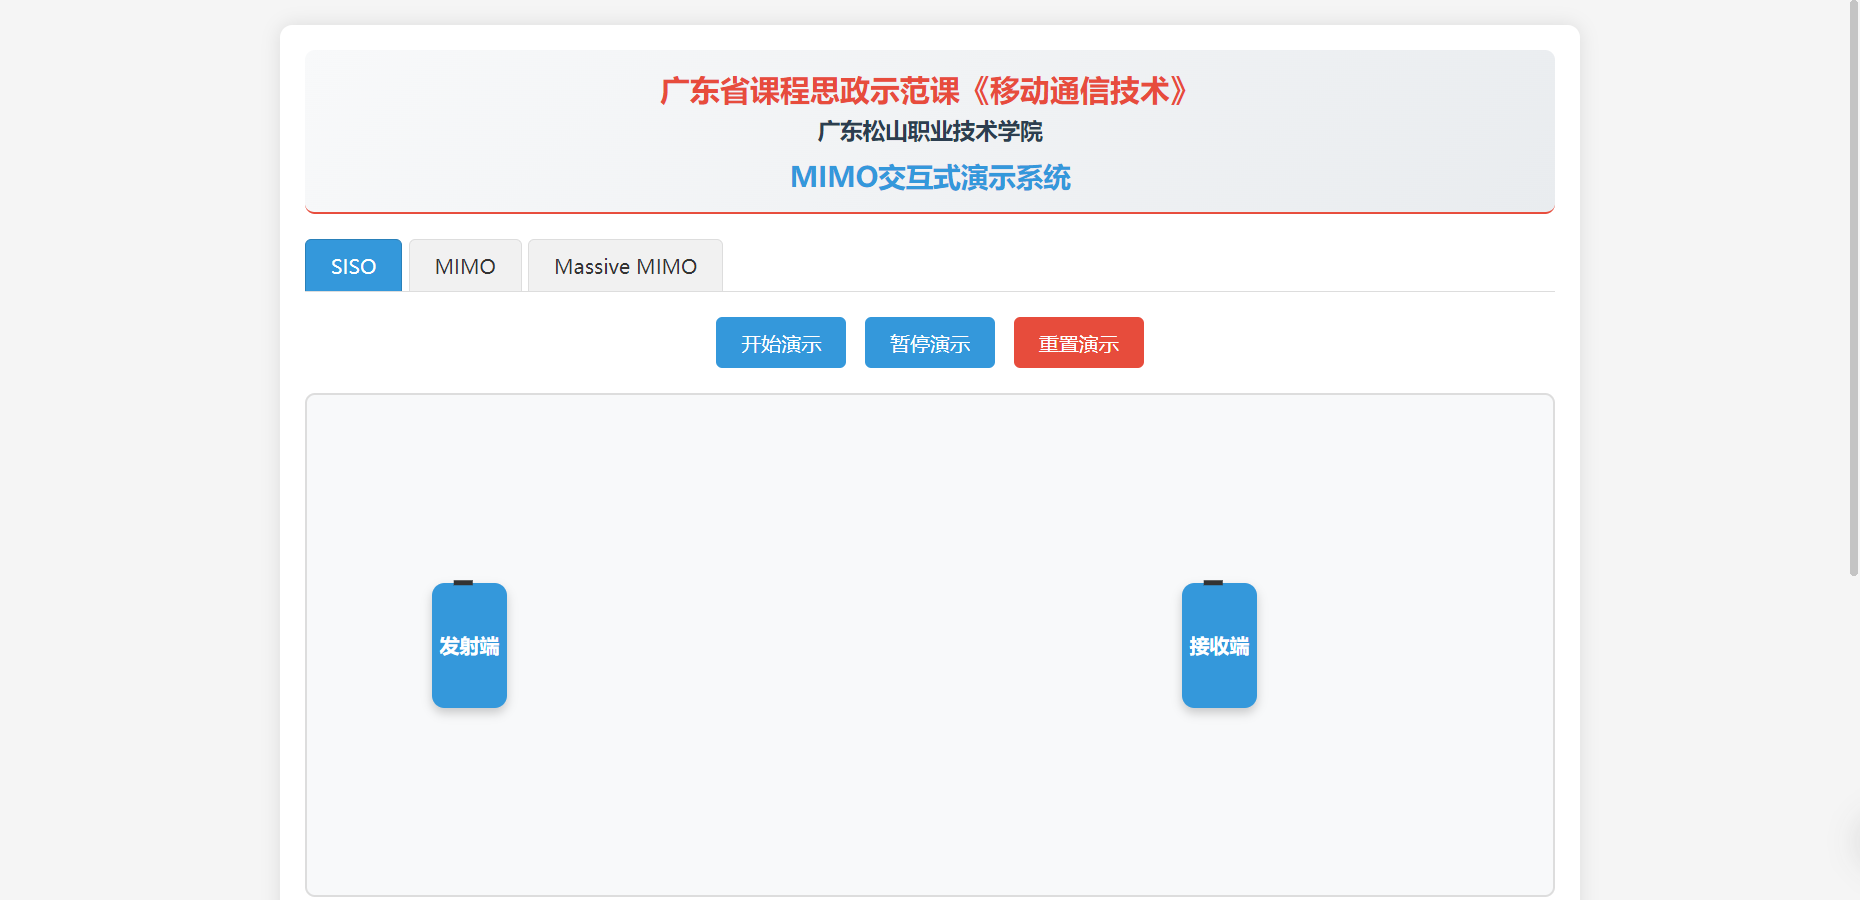The height and width of the screenshot is (900, 1860).
Task: Click the empty canvas area below 接收端
Action: click(1219, 800)
